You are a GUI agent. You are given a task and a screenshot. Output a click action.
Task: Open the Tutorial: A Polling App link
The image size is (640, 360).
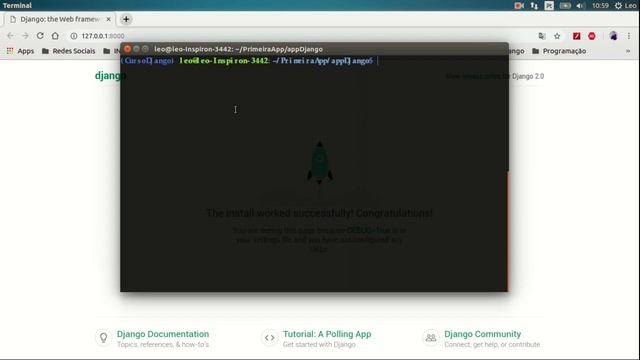327,334
